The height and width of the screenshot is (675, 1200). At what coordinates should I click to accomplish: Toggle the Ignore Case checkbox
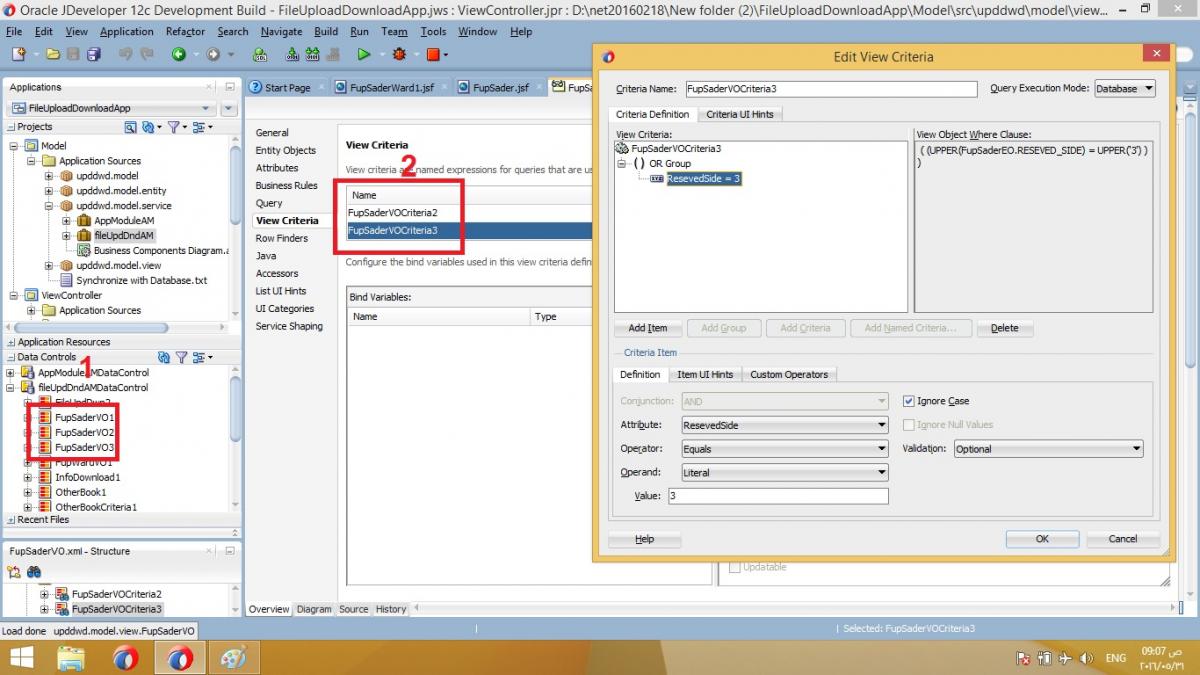909,401
